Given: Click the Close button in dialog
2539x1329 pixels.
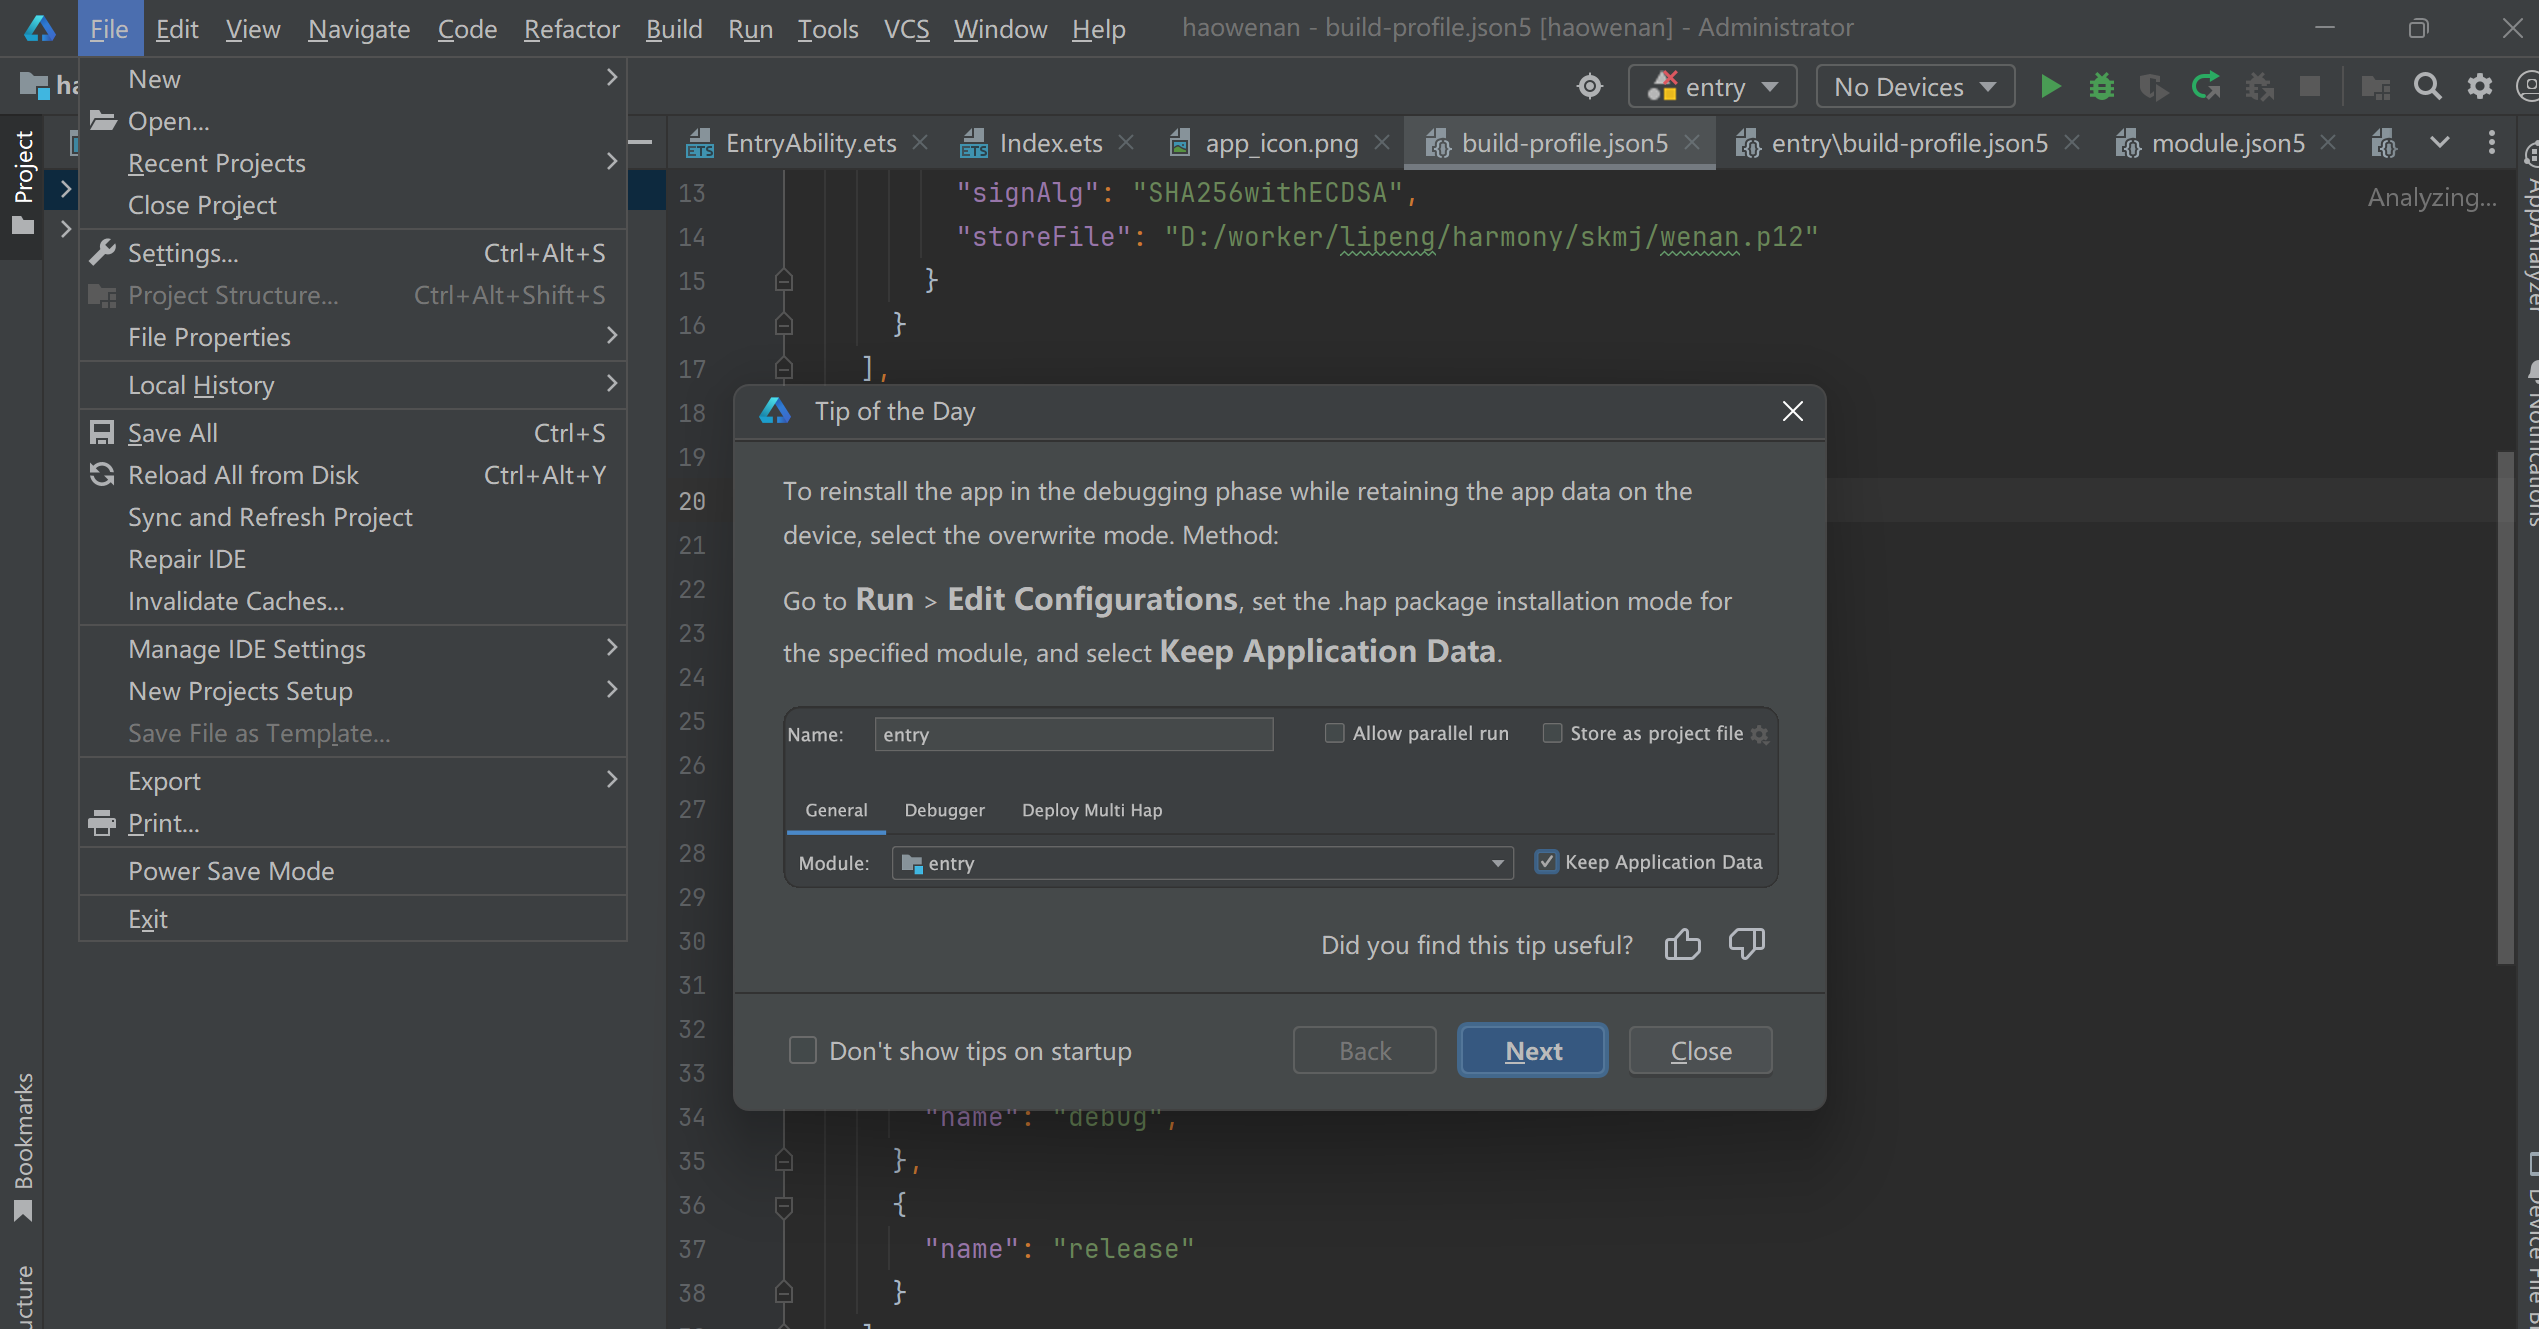Looking at the screenshot, I should 1700,1050.
